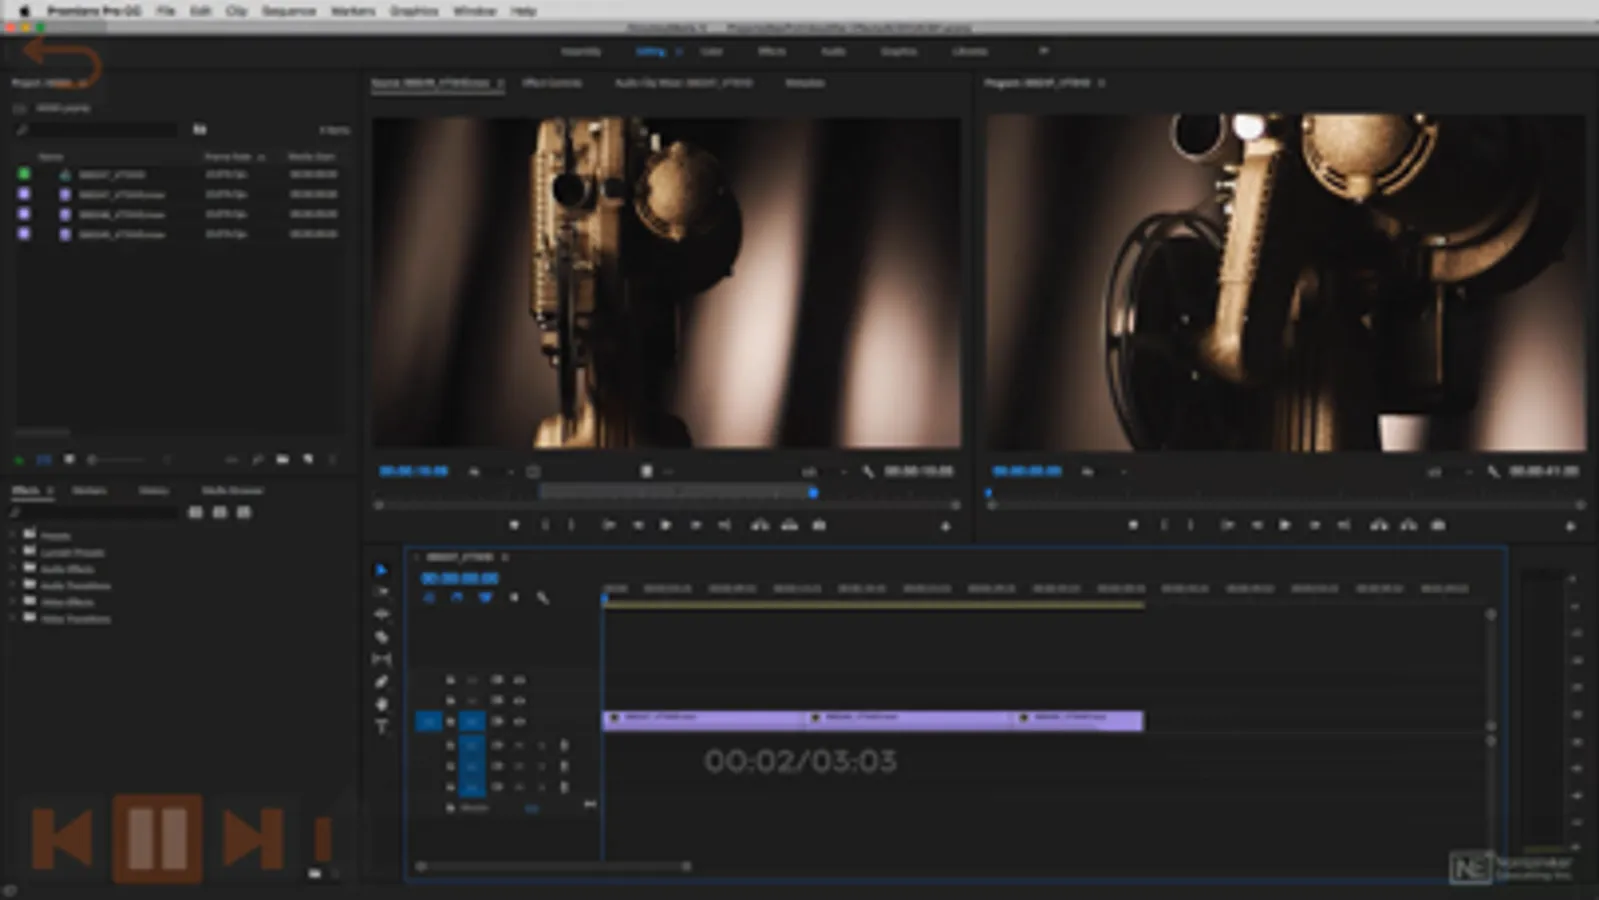Open the Color workspace
1599x900 pixels.
click(x=711, y=51)
